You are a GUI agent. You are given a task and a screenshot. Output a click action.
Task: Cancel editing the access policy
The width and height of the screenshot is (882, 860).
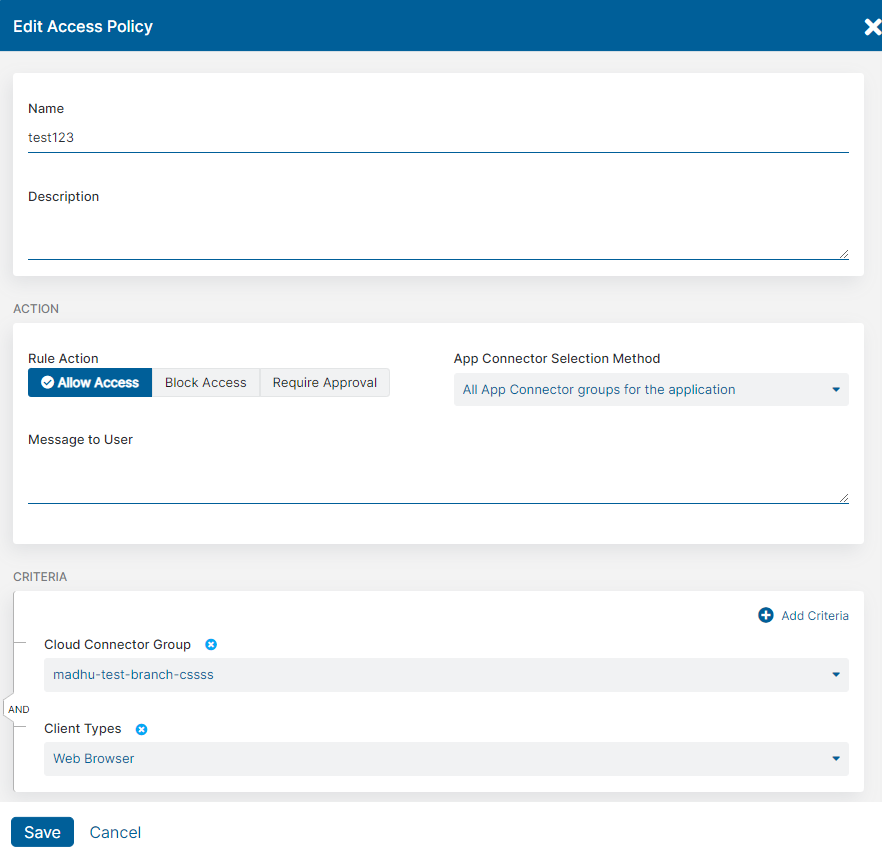(x=114, y=831)
